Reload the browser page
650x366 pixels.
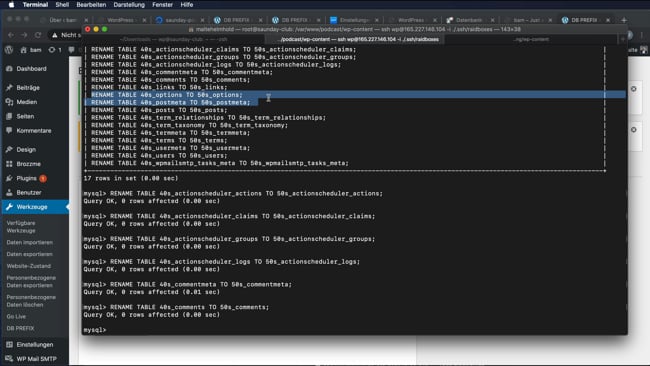pyautogui.click(x=38, y=35)
